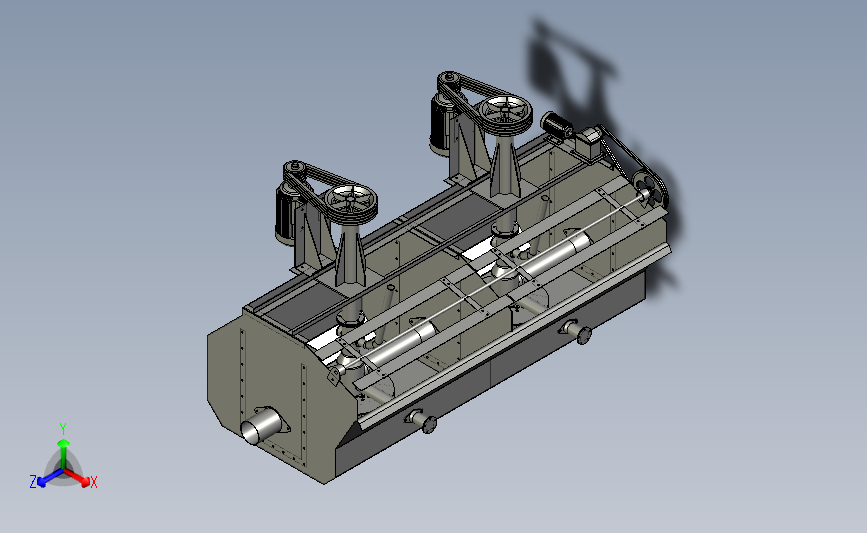The height and width of the screenshot is (533, 867).
Task: Select the vertical motor of the front drive unit
Action: [x=285, y=215]
